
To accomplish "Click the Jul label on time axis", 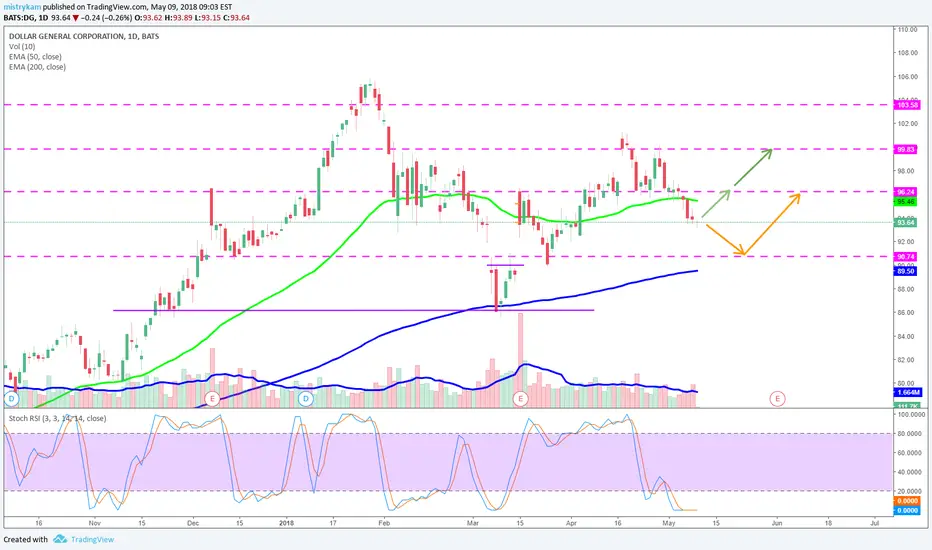I will tap(874, 523).
